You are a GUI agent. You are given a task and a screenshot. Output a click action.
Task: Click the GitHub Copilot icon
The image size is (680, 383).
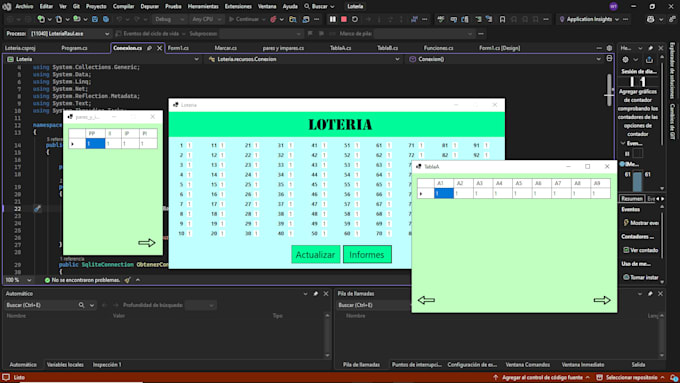coord(651,19)
